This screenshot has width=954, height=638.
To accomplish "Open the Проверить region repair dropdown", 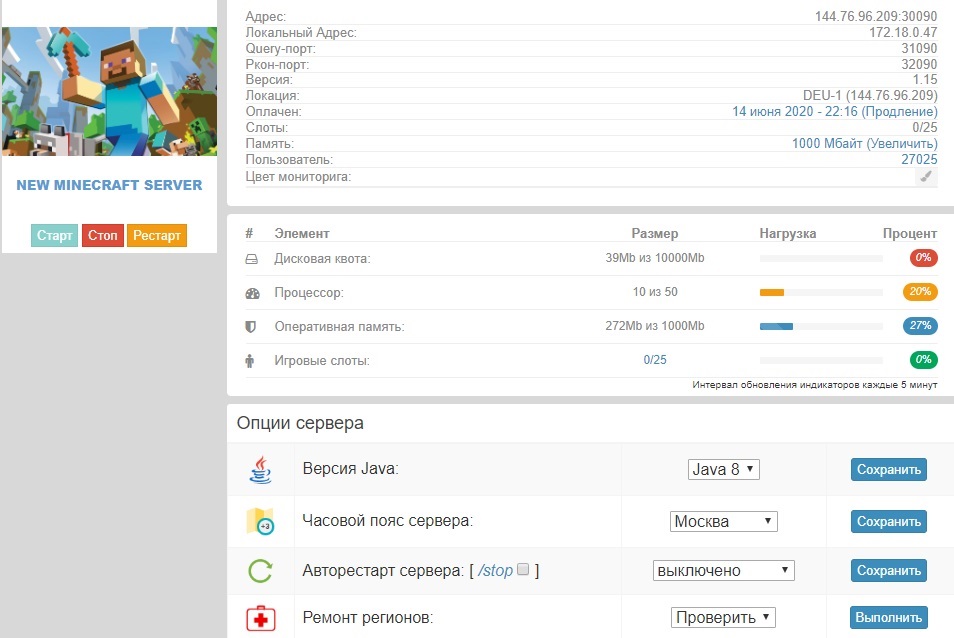I will coord(723,617).
